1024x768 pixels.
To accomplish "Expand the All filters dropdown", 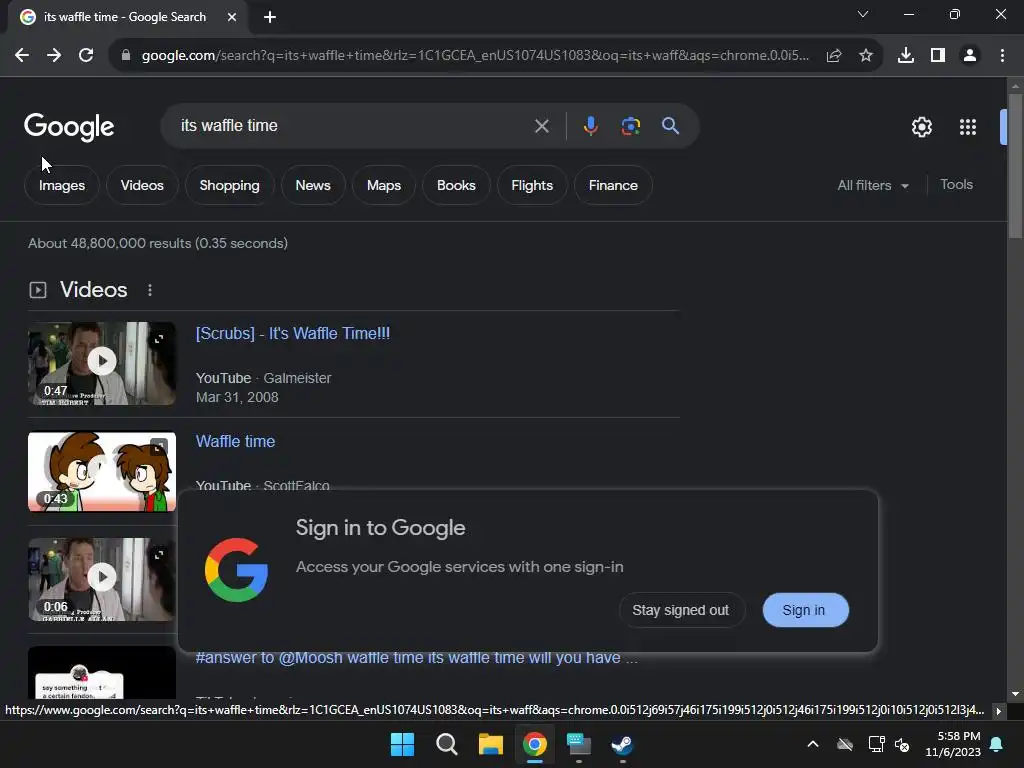I will [872, 185].
